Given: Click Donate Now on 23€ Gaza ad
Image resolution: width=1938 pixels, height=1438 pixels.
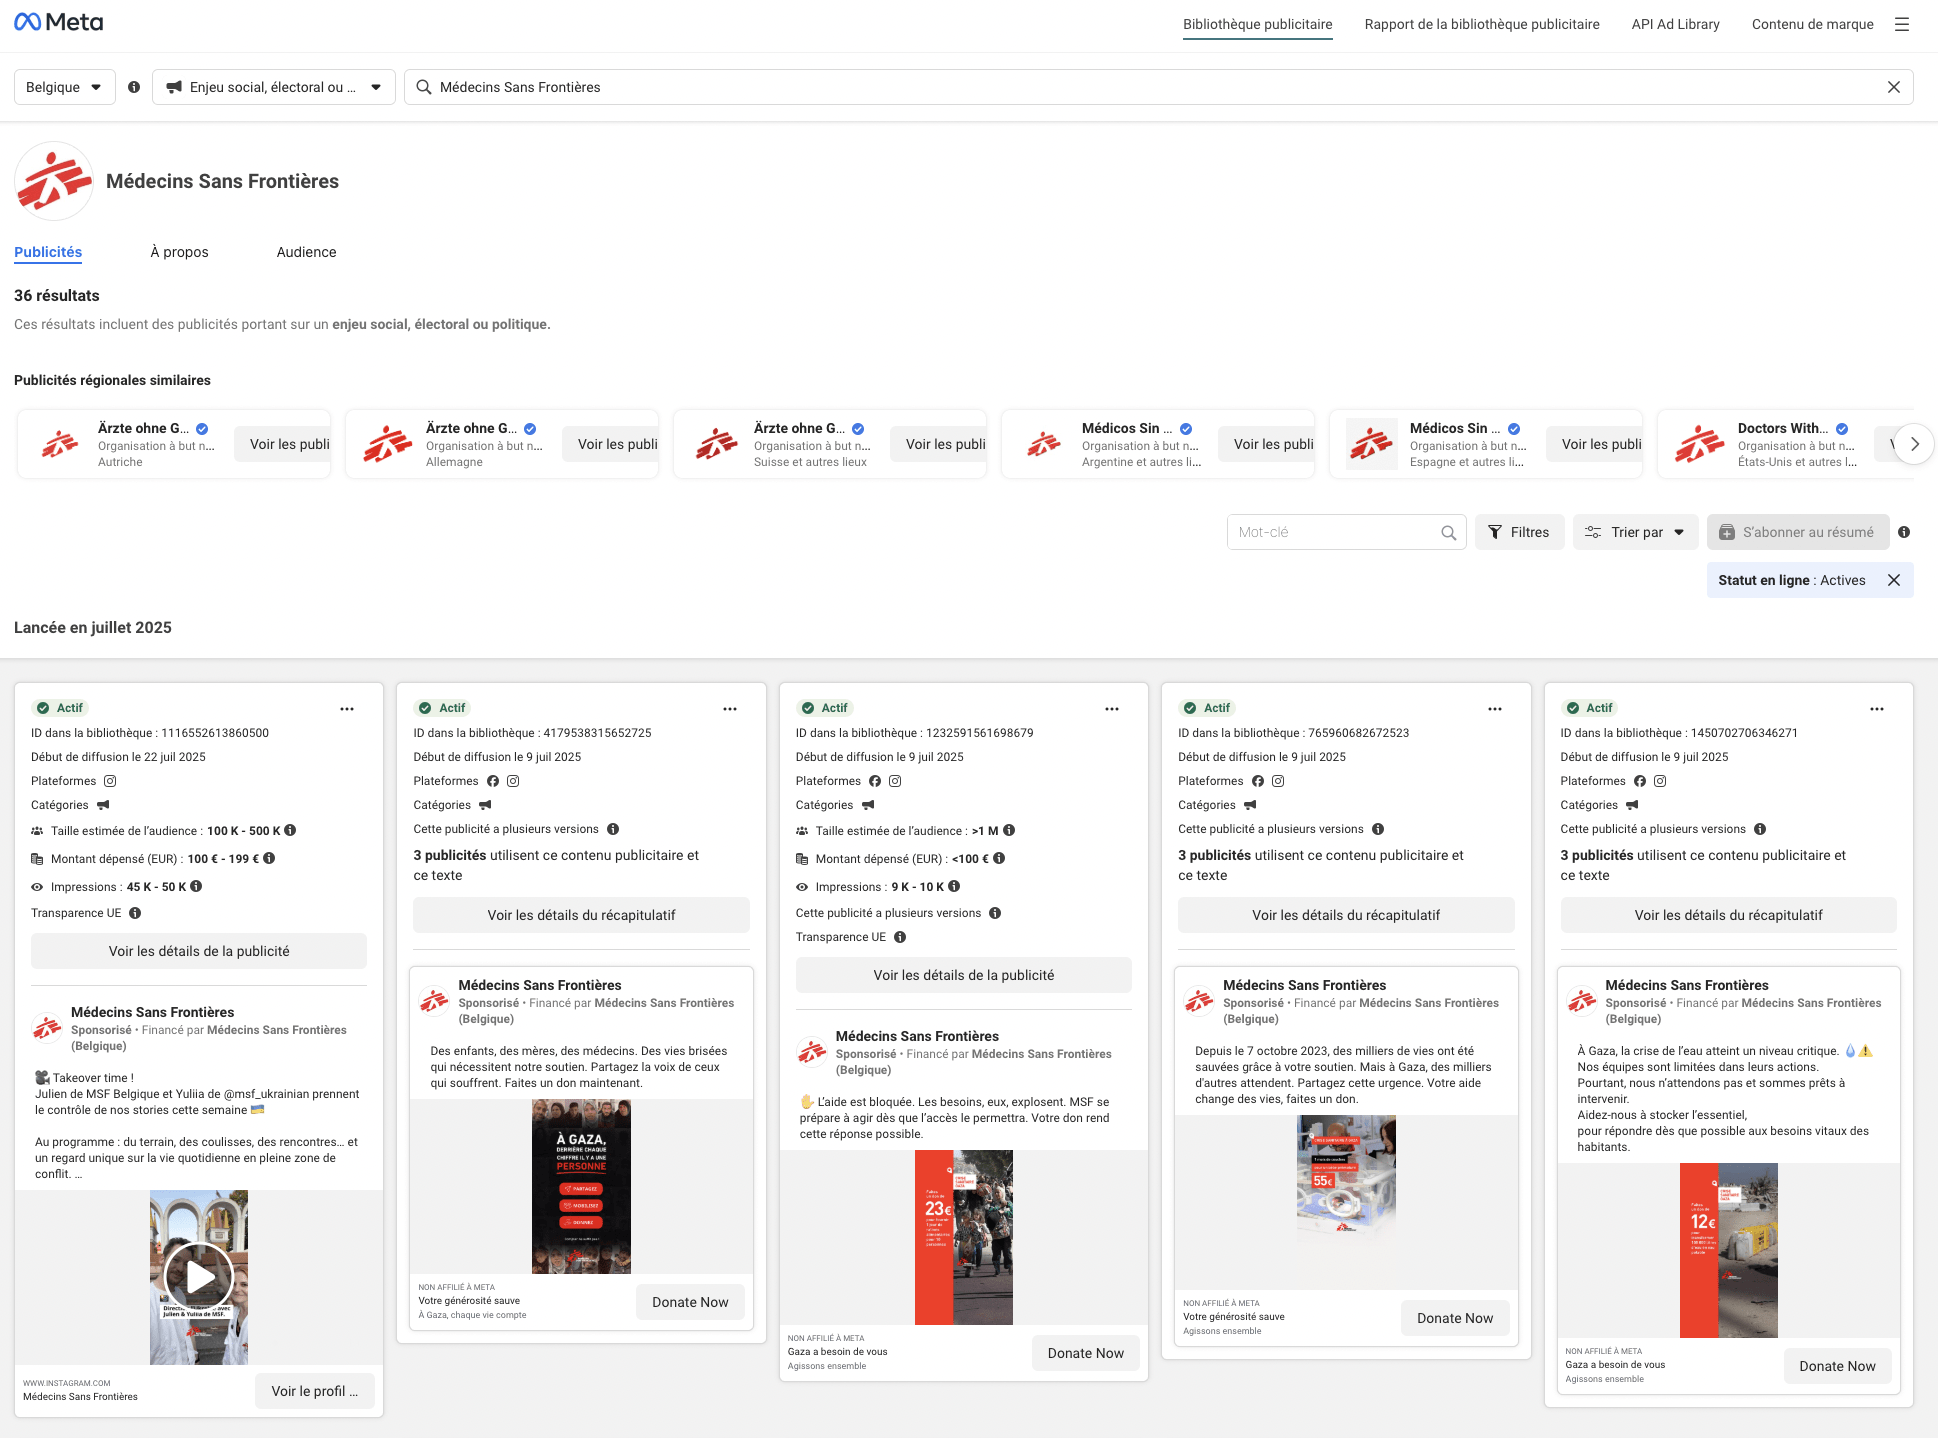Looking at the screenshot, I should coord(1086,1353).
